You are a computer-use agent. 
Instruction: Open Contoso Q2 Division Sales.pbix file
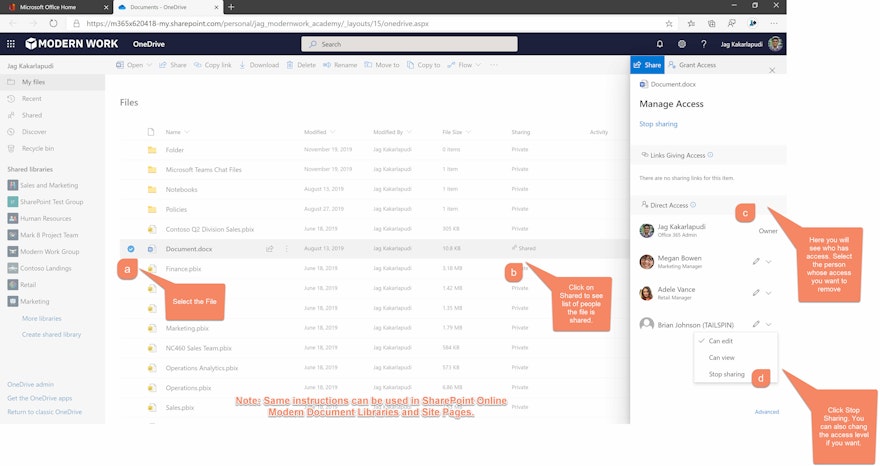pyautogui.click(x=210, y=229)
